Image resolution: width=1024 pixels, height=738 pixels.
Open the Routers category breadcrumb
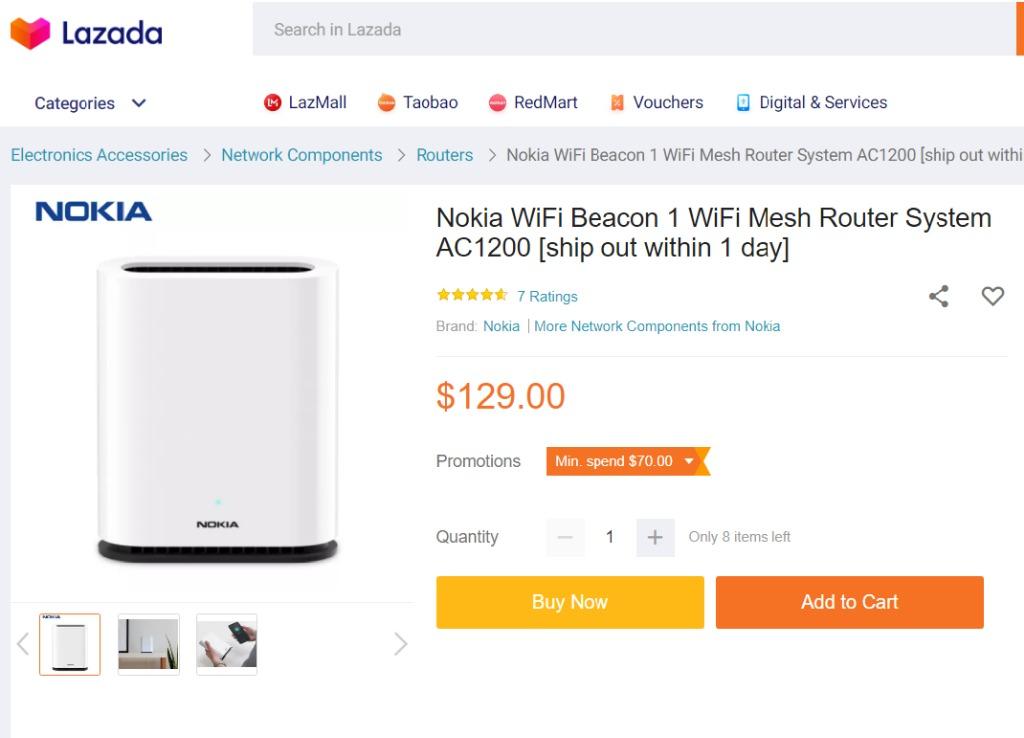coord(444,155)
